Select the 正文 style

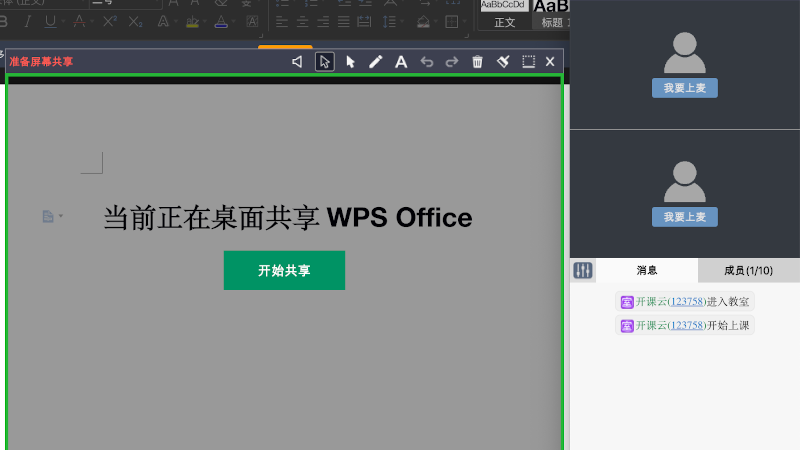click(505, 14)
